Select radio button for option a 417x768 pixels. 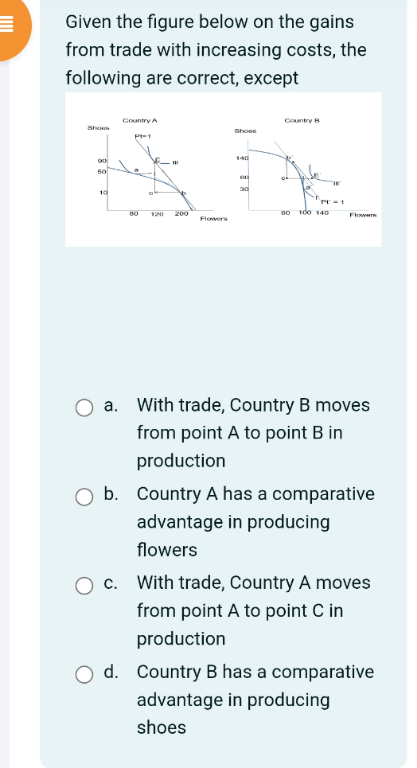[x=84, y=408]
